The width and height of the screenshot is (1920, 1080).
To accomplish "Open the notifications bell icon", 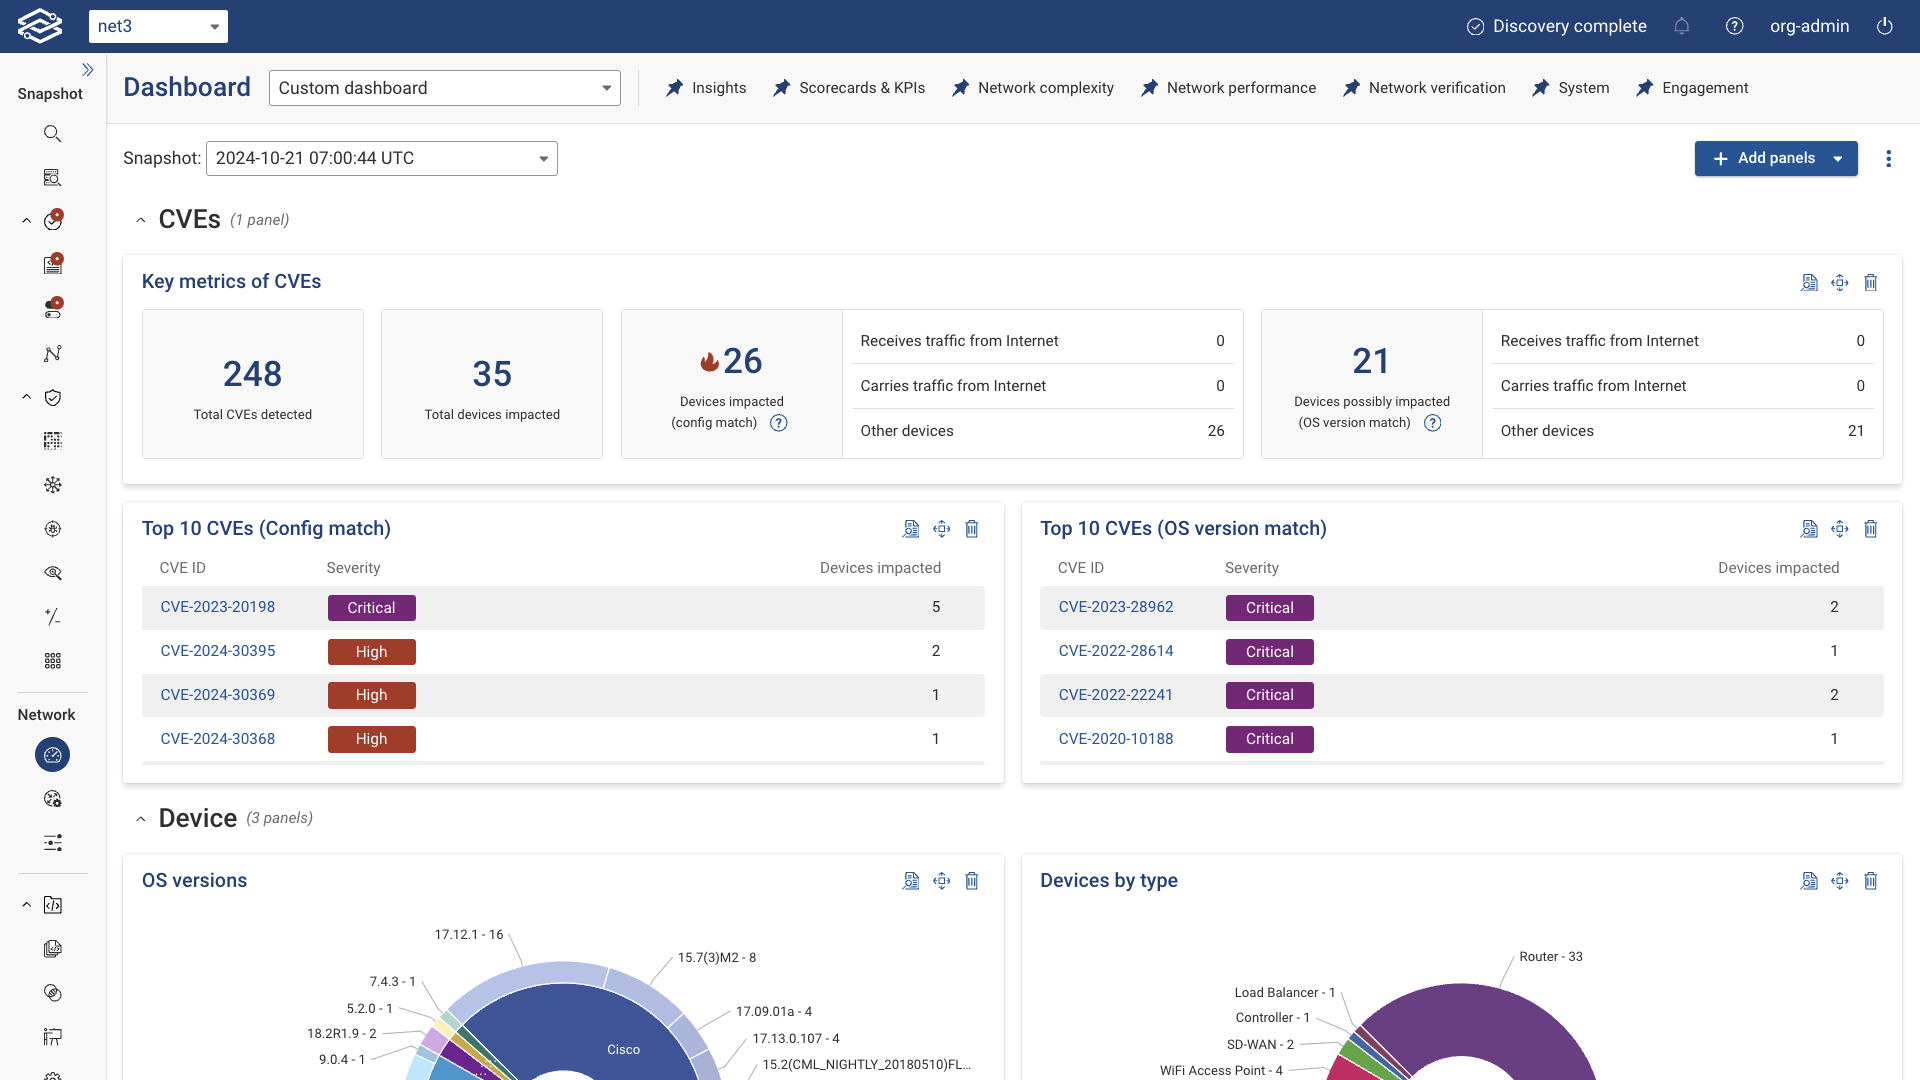I will click(x=1682, y=27).
